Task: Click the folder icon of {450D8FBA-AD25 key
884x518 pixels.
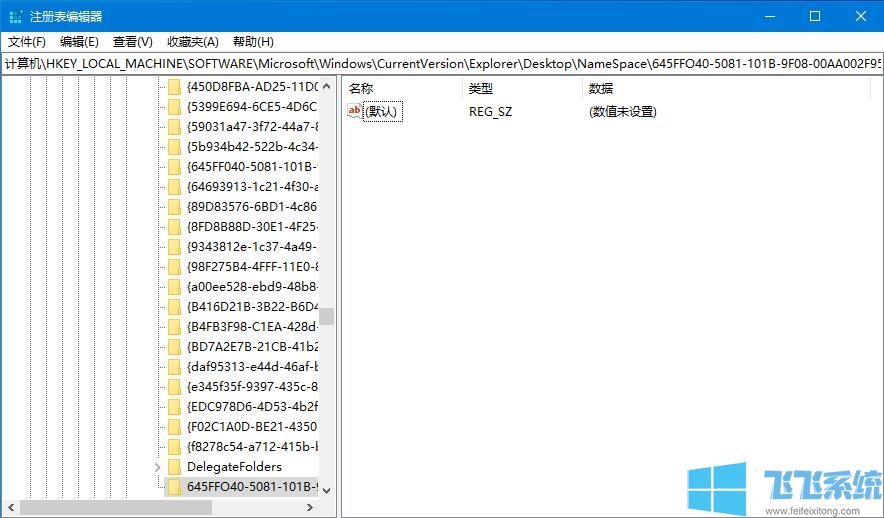Action: pyautogui.click(x=174, y=87)
